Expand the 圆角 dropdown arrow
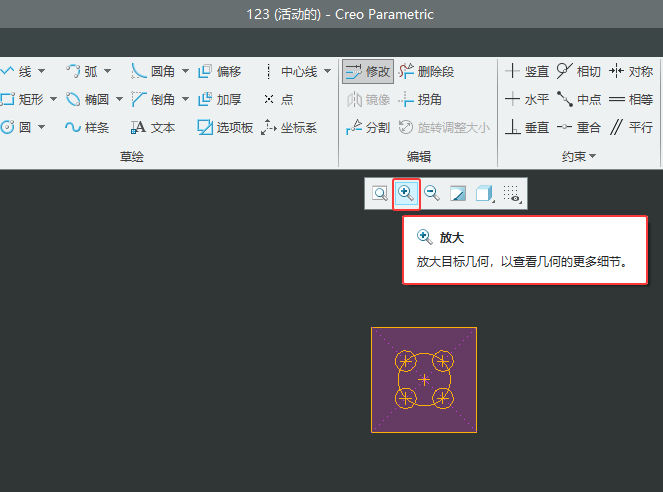The image size is (663, 492). click(185, 71)
